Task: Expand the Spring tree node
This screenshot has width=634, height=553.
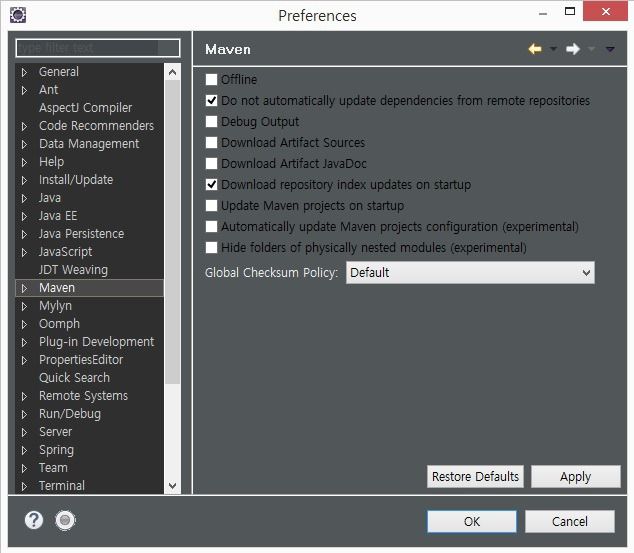Action: click(x=24, y=450)
